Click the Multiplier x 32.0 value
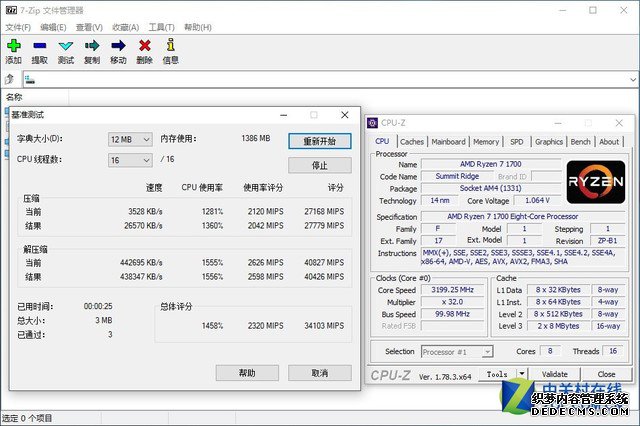This screenshot has height=426, width=640. click(452, 302)
